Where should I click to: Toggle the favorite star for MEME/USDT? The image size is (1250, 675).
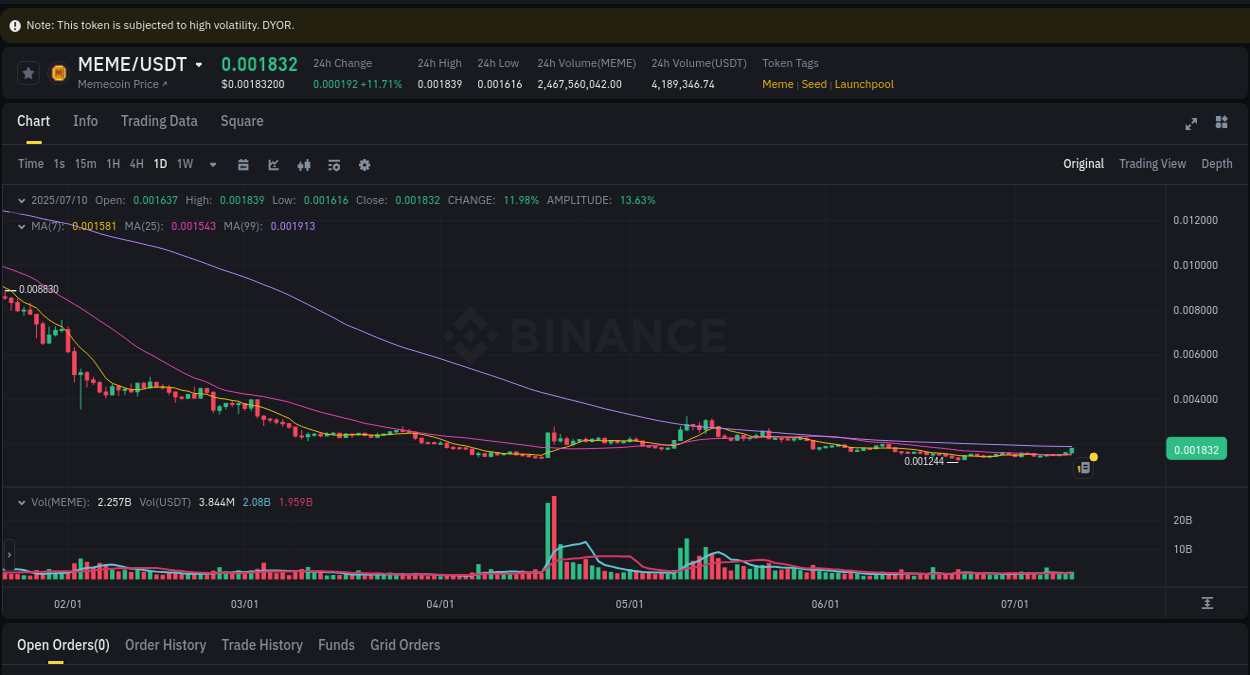tap(28, 72)
